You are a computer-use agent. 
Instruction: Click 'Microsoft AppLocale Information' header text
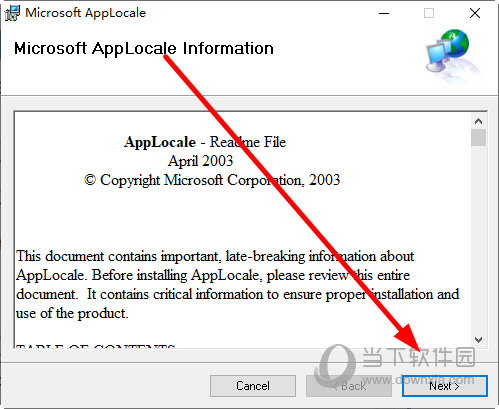click(144, 49)
